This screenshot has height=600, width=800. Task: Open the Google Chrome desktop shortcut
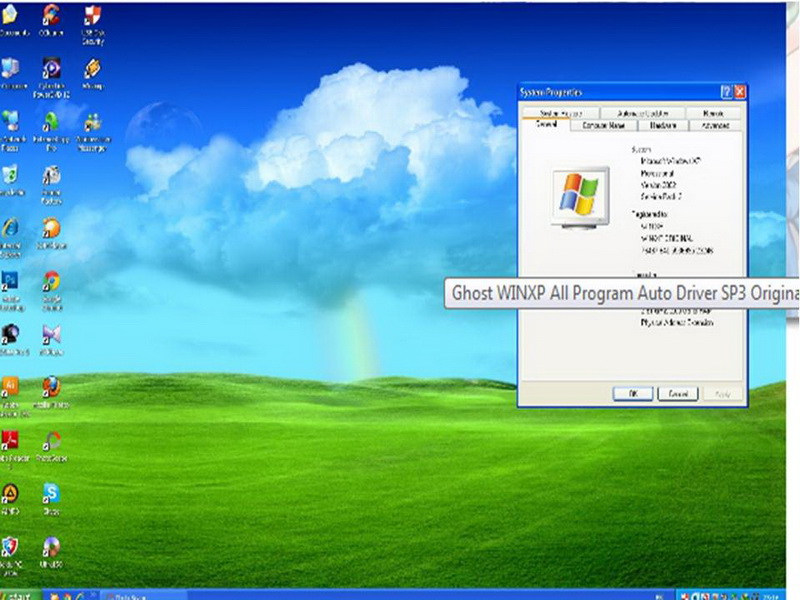point(51,282)
